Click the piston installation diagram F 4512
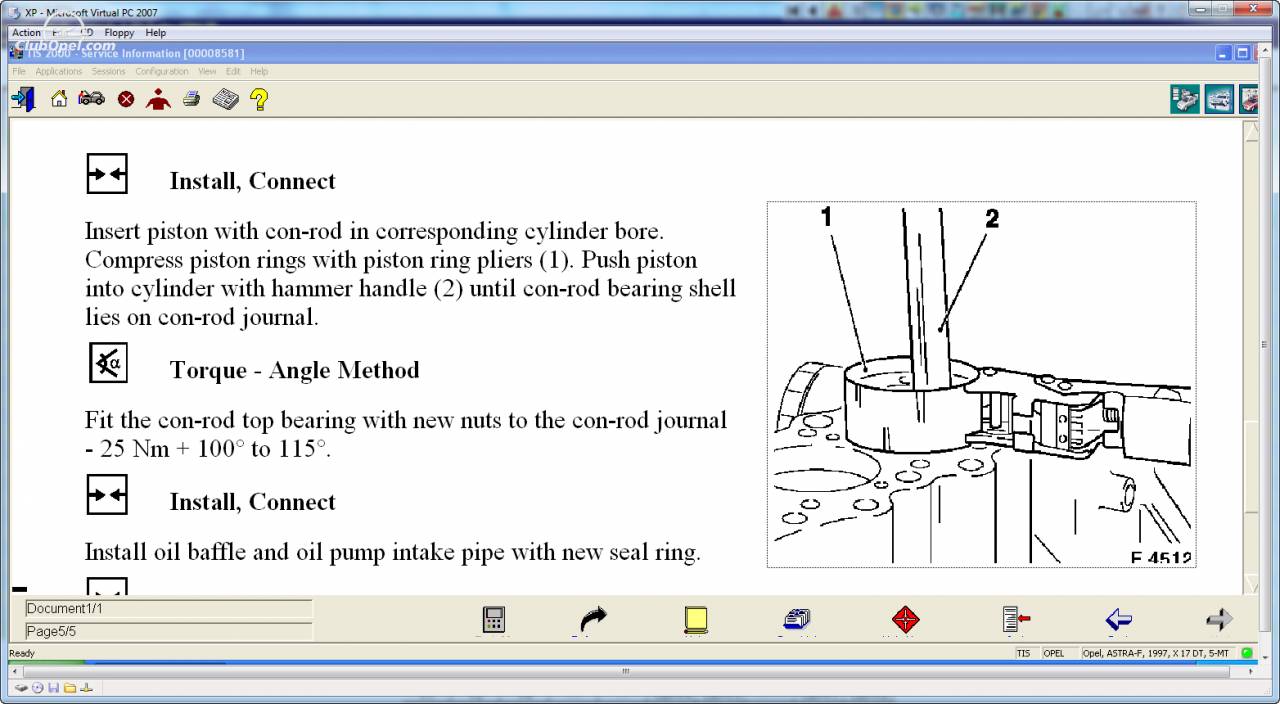This screenshot has width=1280, height=704. click(981, 385)
